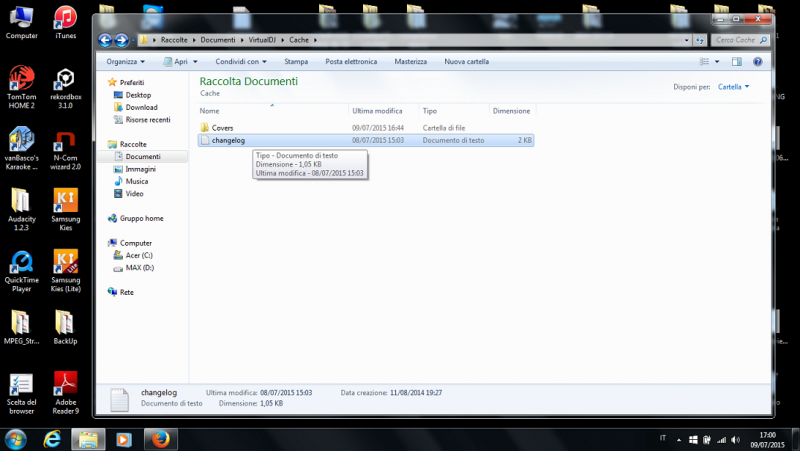Select the Samsung Kies (Lite) icon

tap(65, 271)
